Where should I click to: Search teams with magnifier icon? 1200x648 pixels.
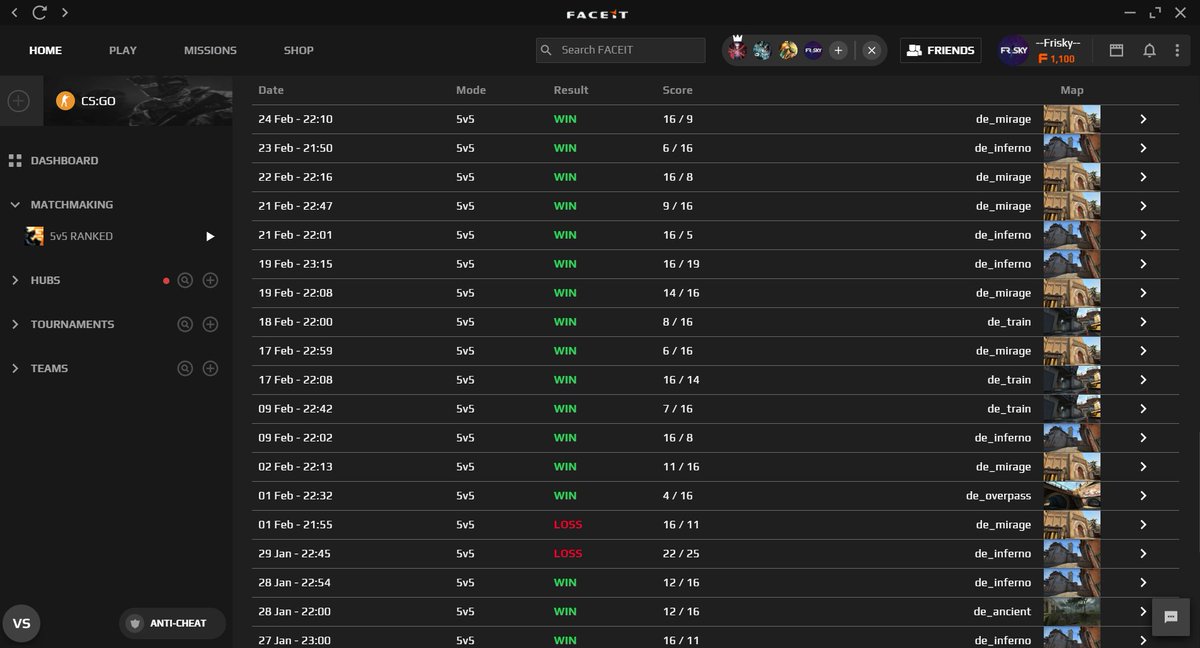(185, 369)
